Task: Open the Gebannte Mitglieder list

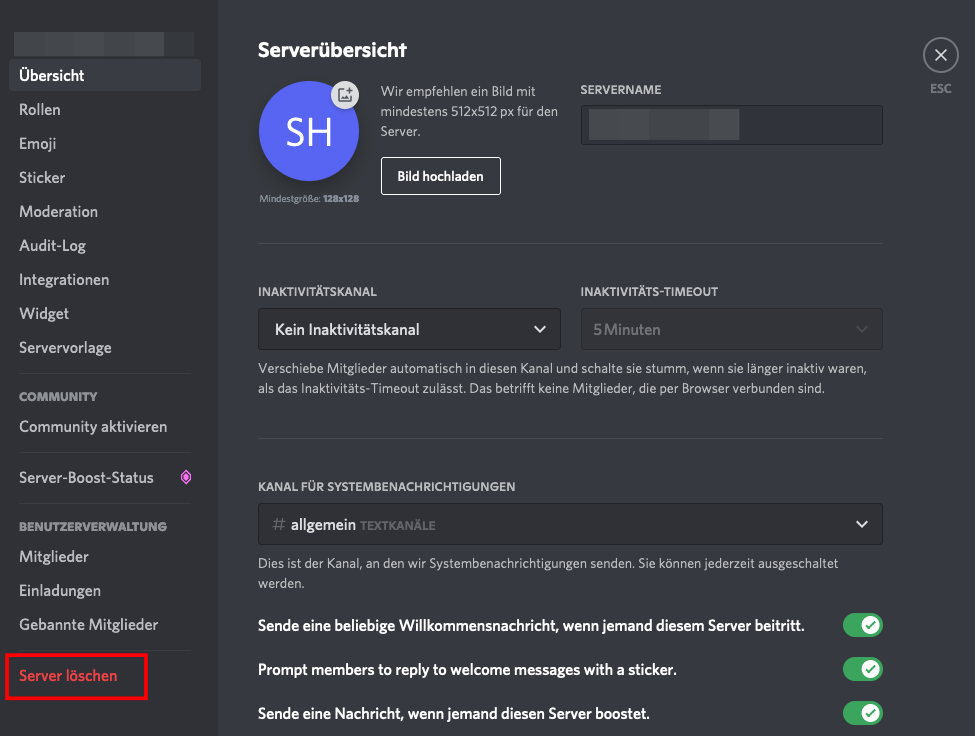Action: tap(89, 625)
